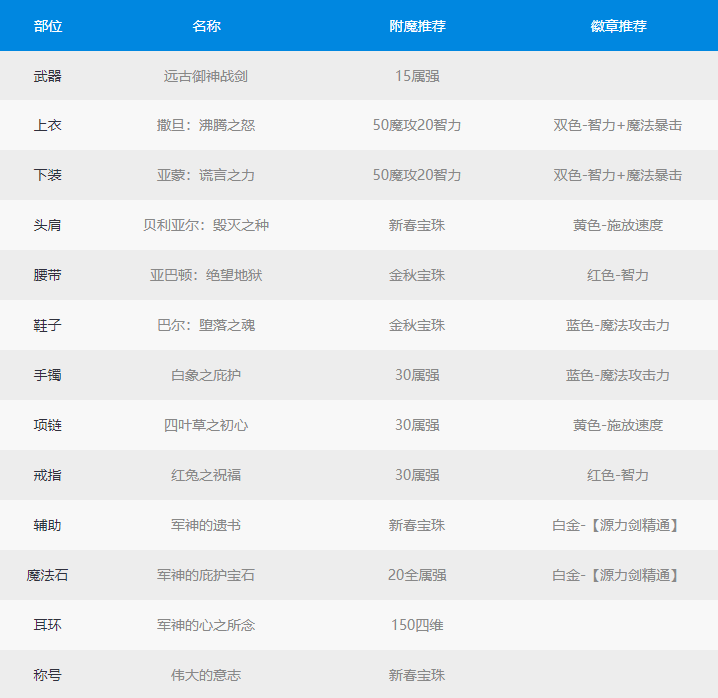
Task: Click 亚巴顿：绝望地狱 belt name
Action: pos(206,276)
